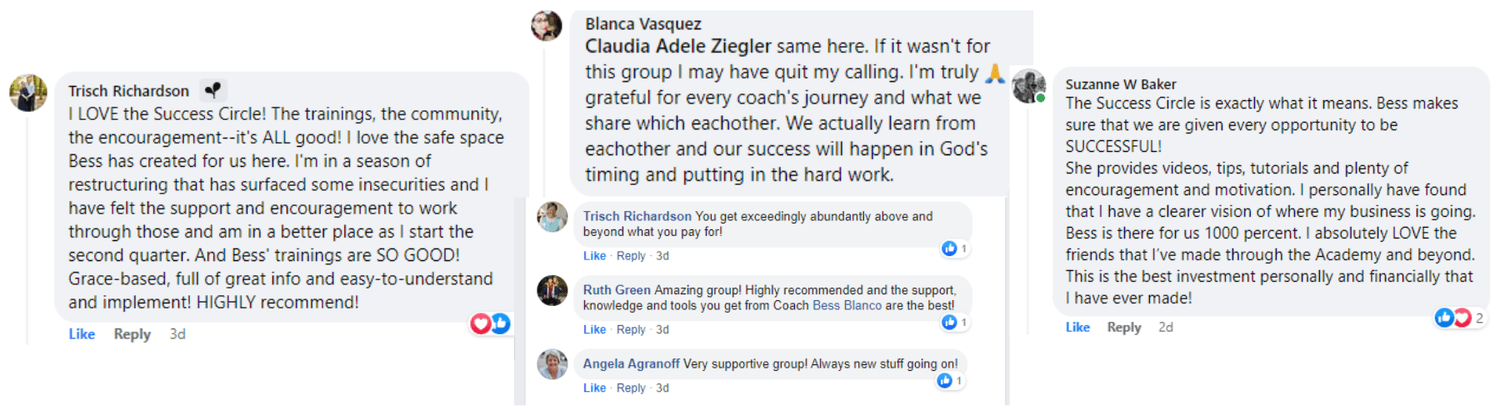Click Angela Agranoff's profile avatar
Screen dimensions: 1500x417
tap(552, 364)
